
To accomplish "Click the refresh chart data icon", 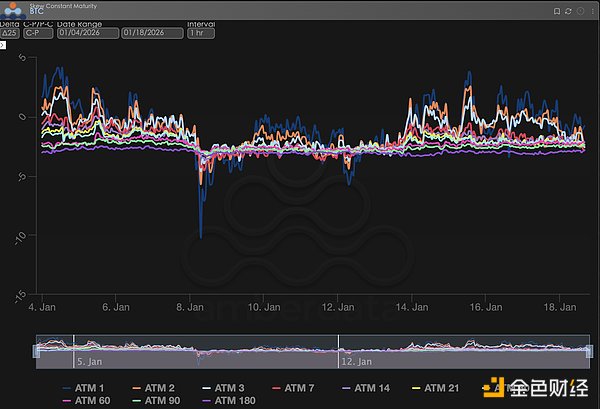I will tap(568, 10).
